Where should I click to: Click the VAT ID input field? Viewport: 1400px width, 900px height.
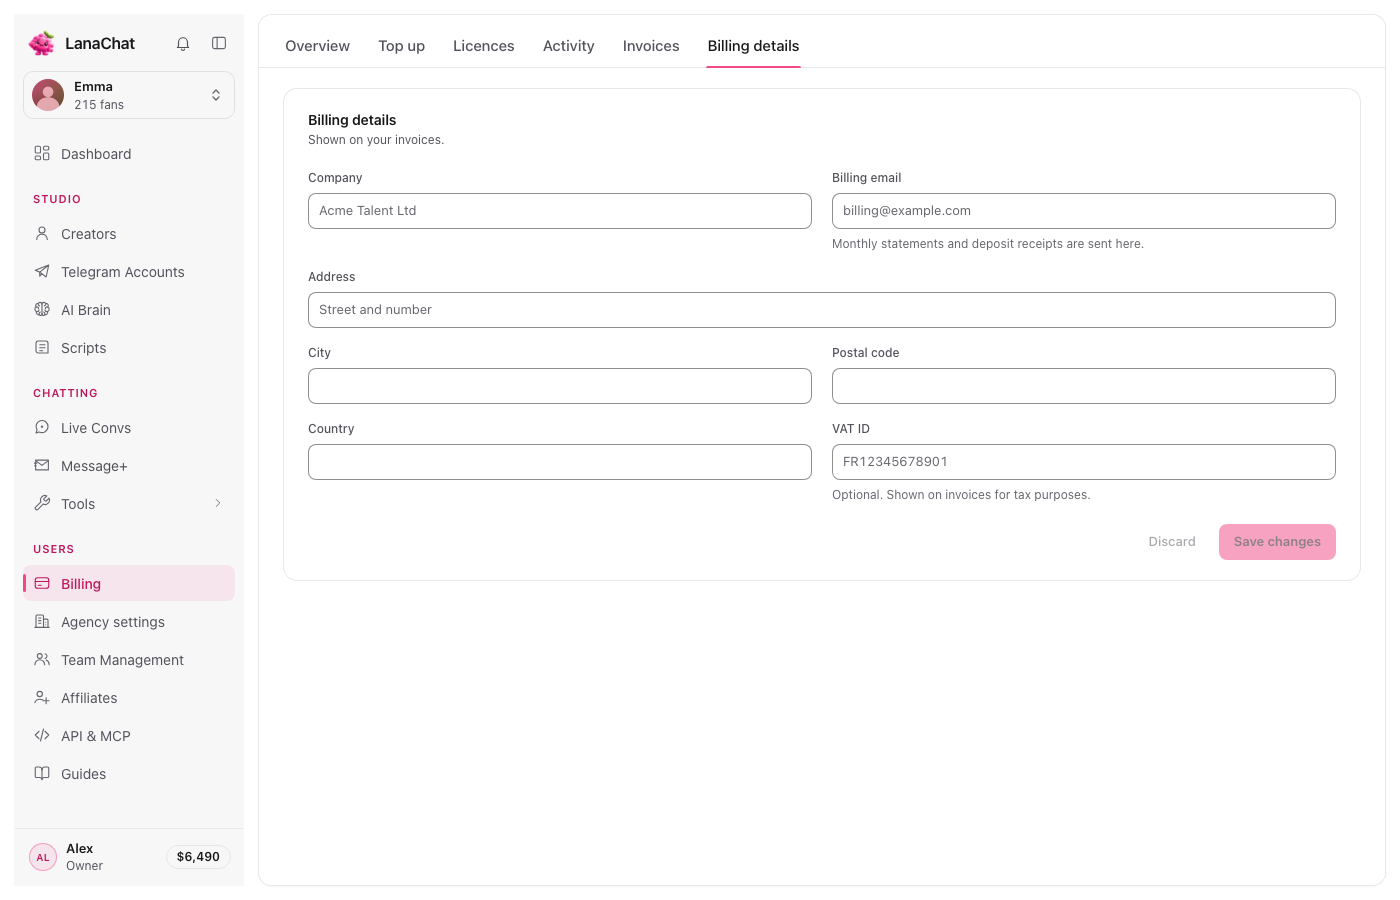1084,462
